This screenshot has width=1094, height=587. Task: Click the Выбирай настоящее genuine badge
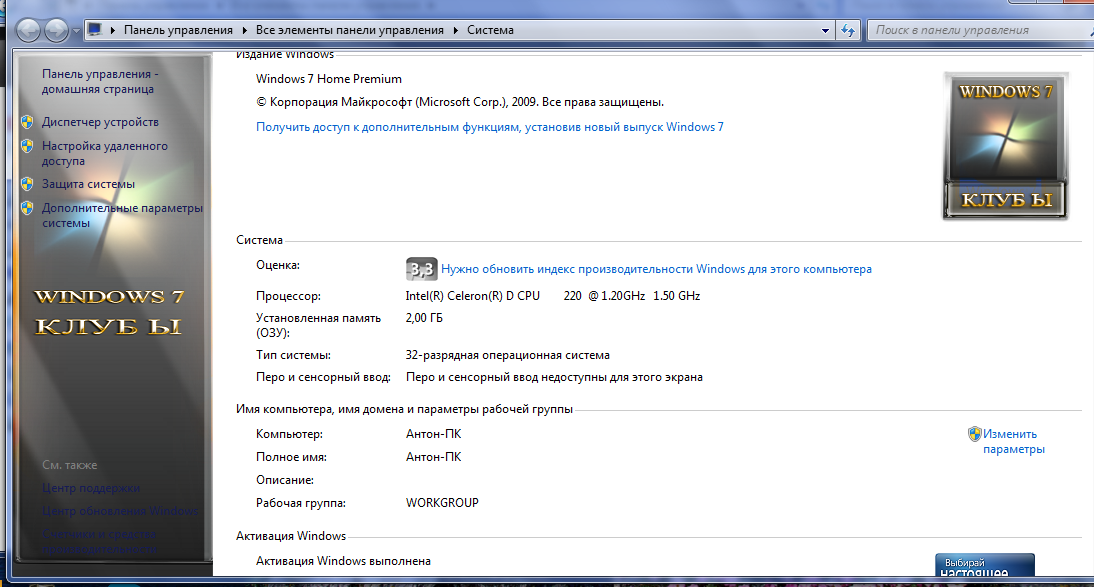(984, 565)
